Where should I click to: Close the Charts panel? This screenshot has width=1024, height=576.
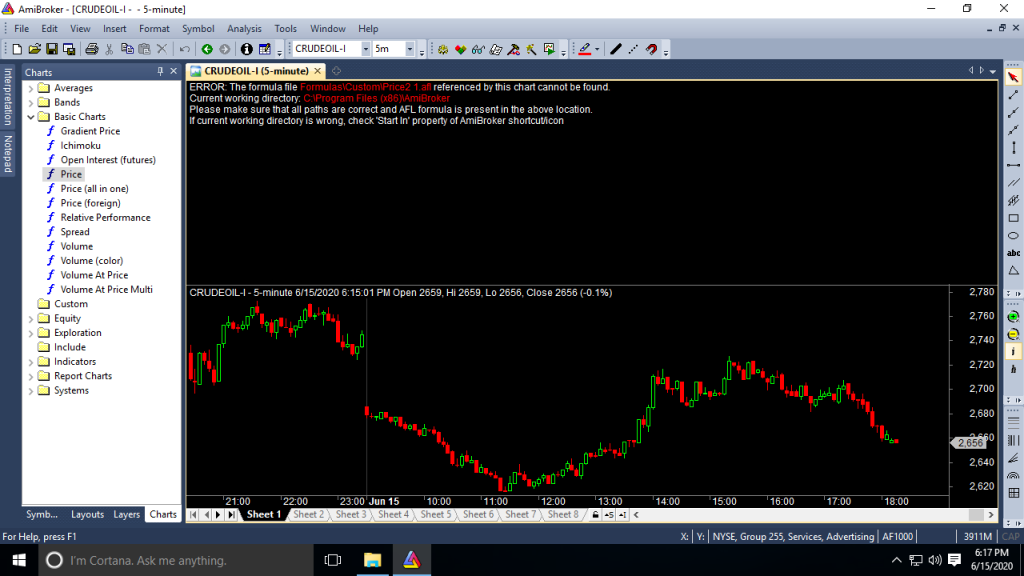(174, 72)
